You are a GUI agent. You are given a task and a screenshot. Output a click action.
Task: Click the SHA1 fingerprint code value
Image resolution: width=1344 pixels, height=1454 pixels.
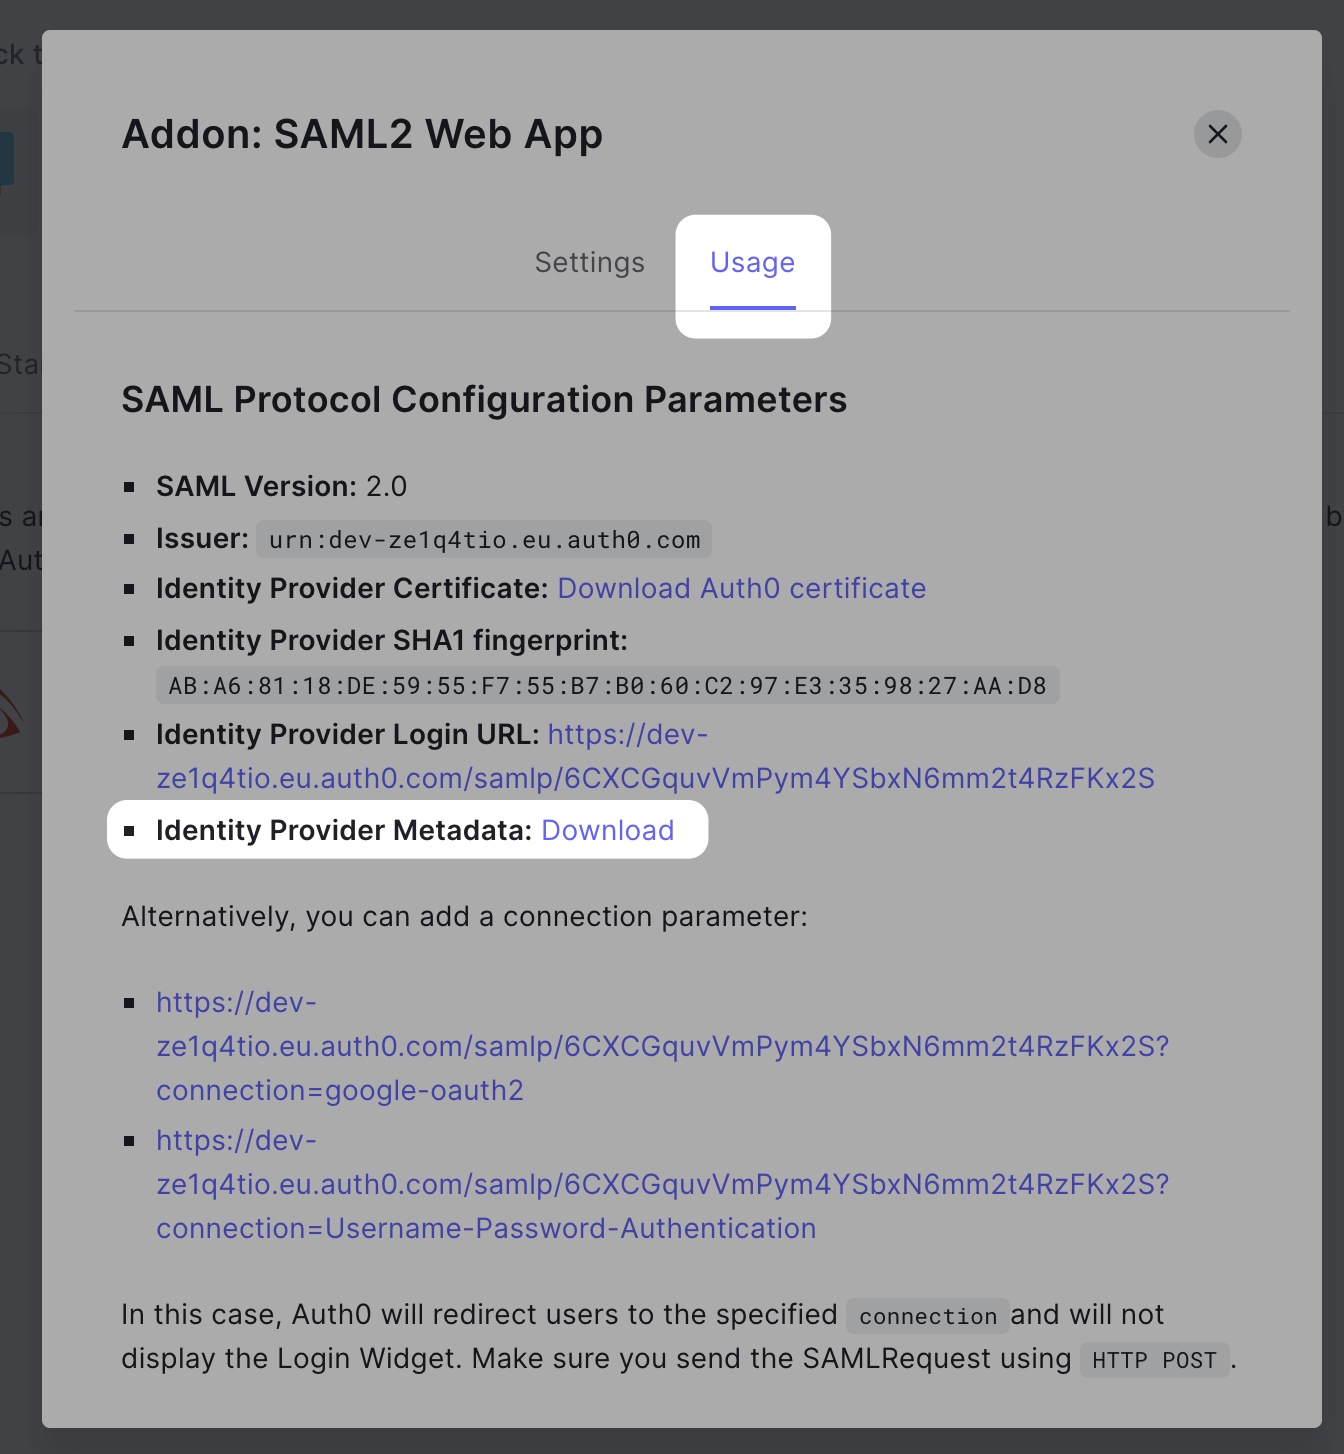pos(607,686)
